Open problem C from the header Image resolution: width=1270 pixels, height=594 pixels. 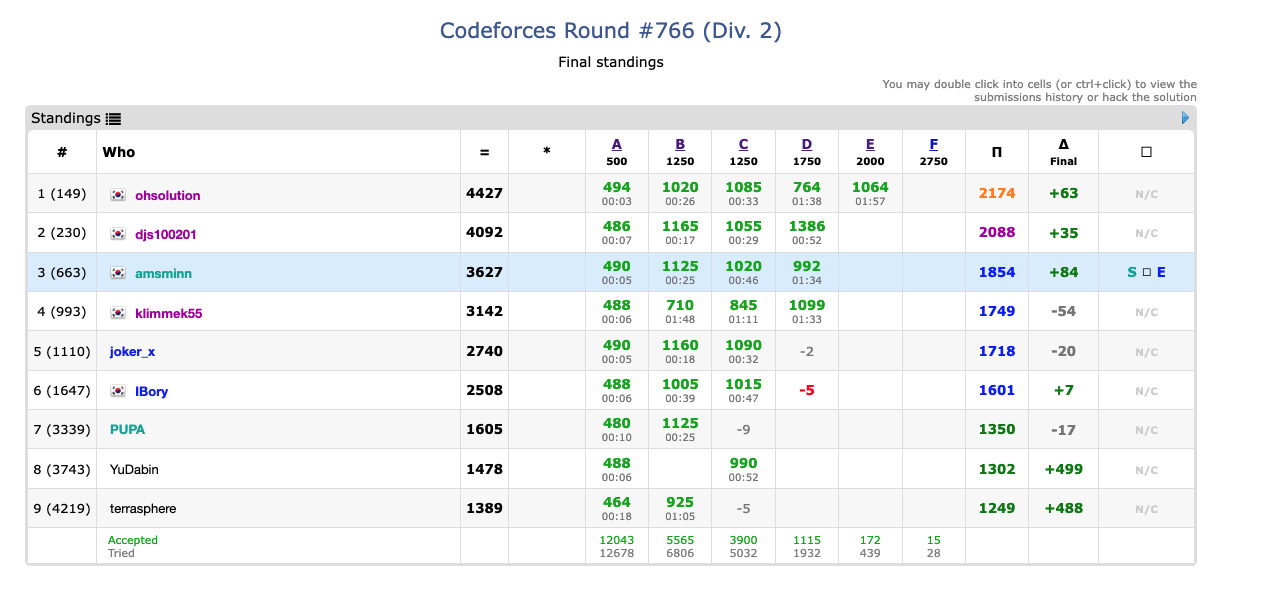click(743, 143)
